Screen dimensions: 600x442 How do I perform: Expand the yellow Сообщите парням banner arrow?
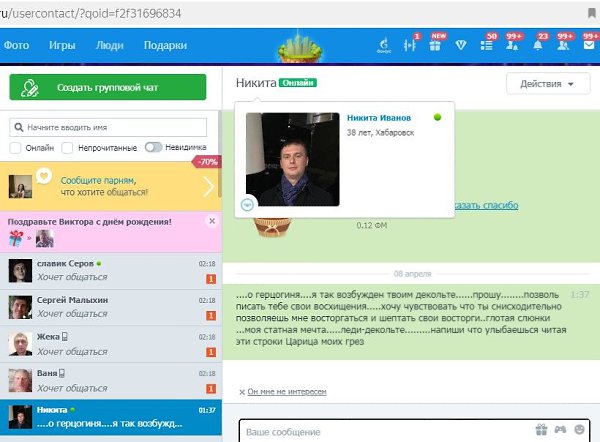coord(208,186)
